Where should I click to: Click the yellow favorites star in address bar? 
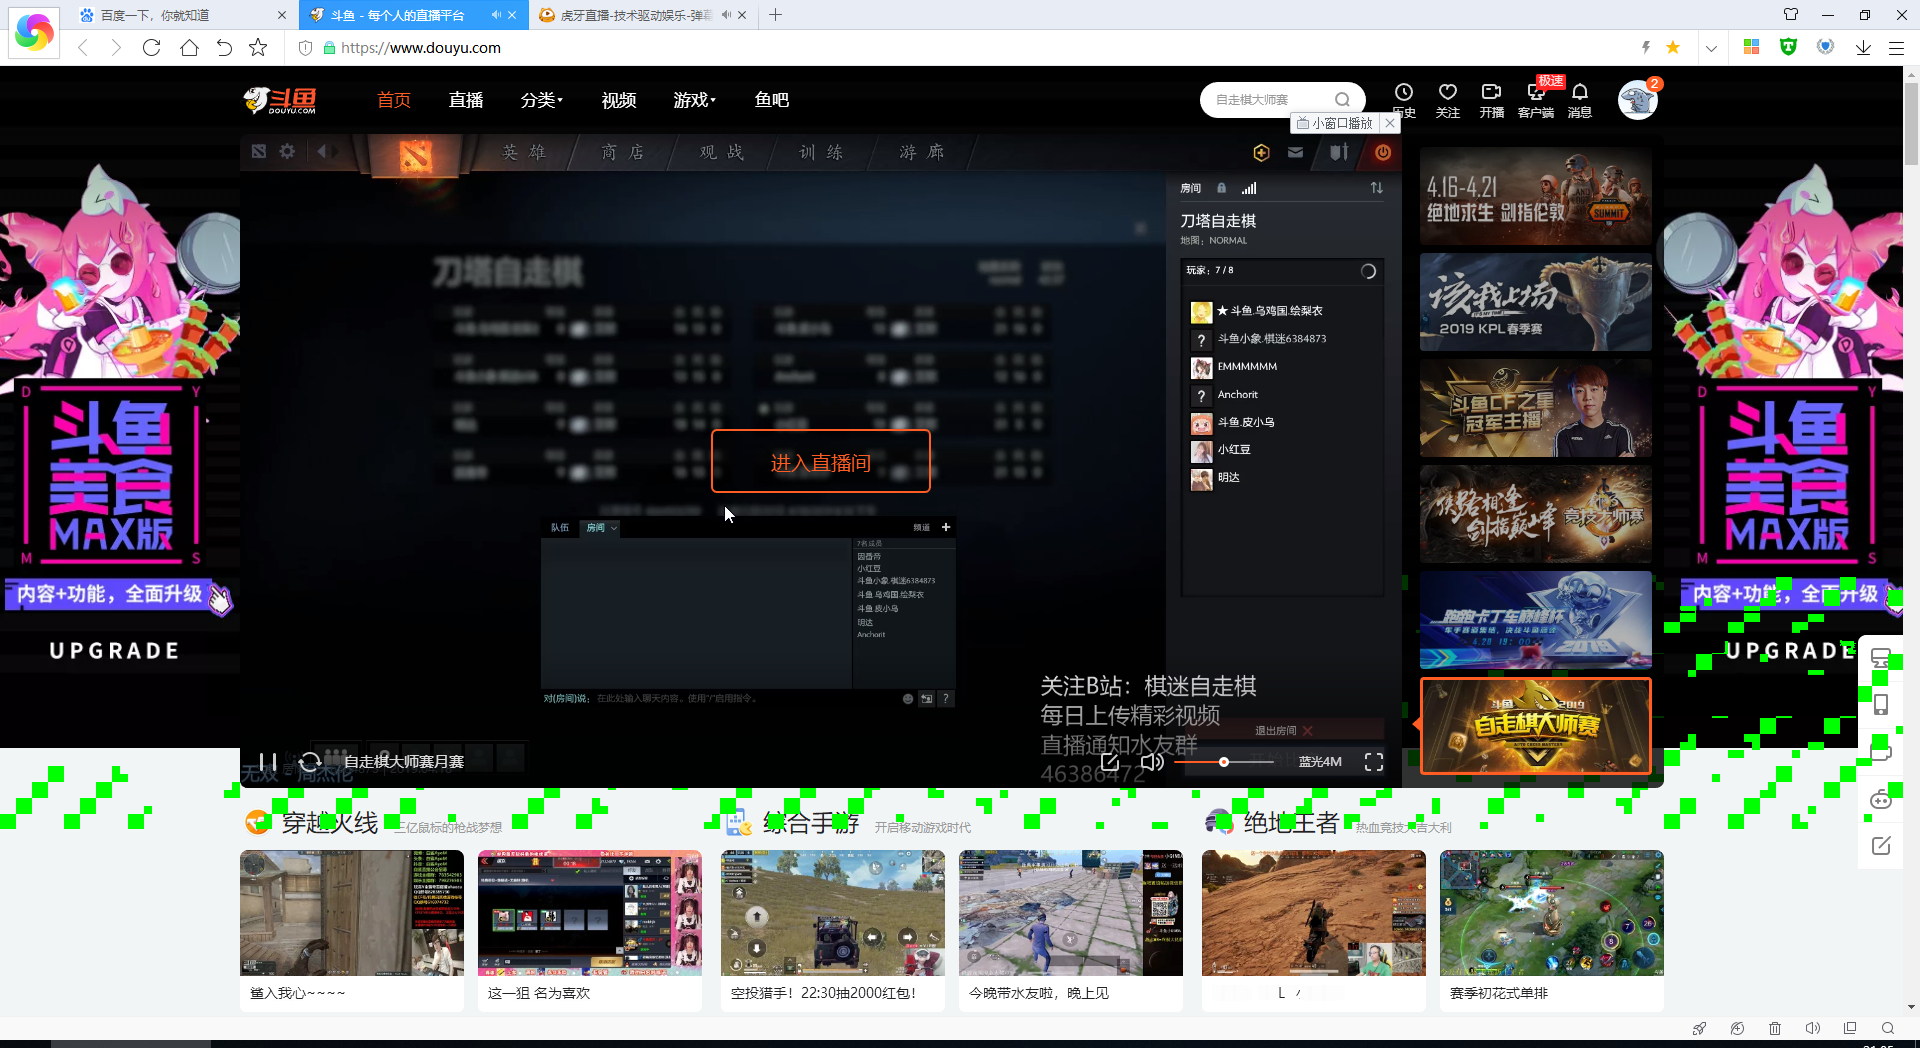point(1673,48)
